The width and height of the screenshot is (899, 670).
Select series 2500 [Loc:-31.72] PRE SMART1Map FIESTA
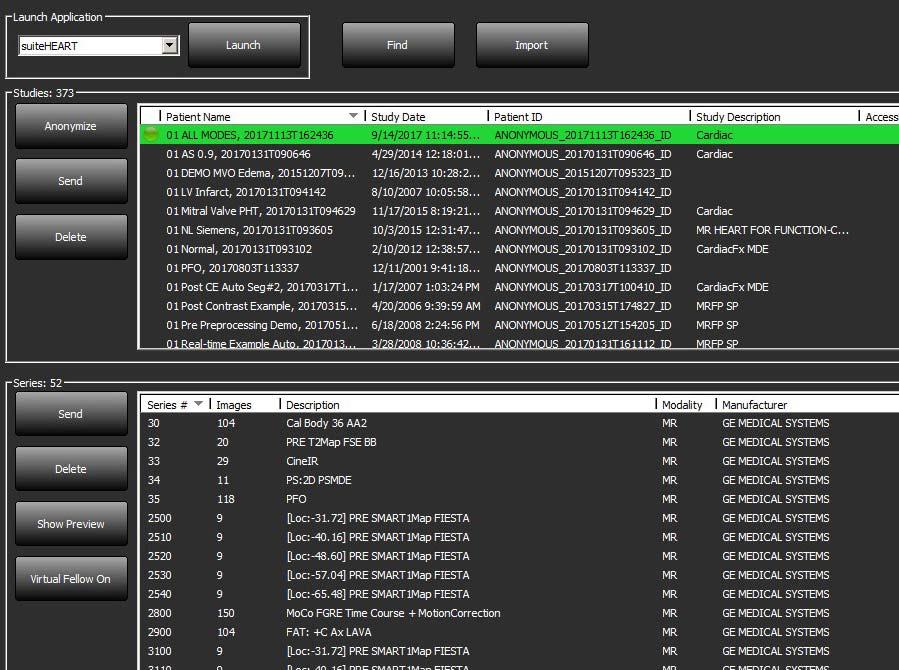[x=519, y=518]
